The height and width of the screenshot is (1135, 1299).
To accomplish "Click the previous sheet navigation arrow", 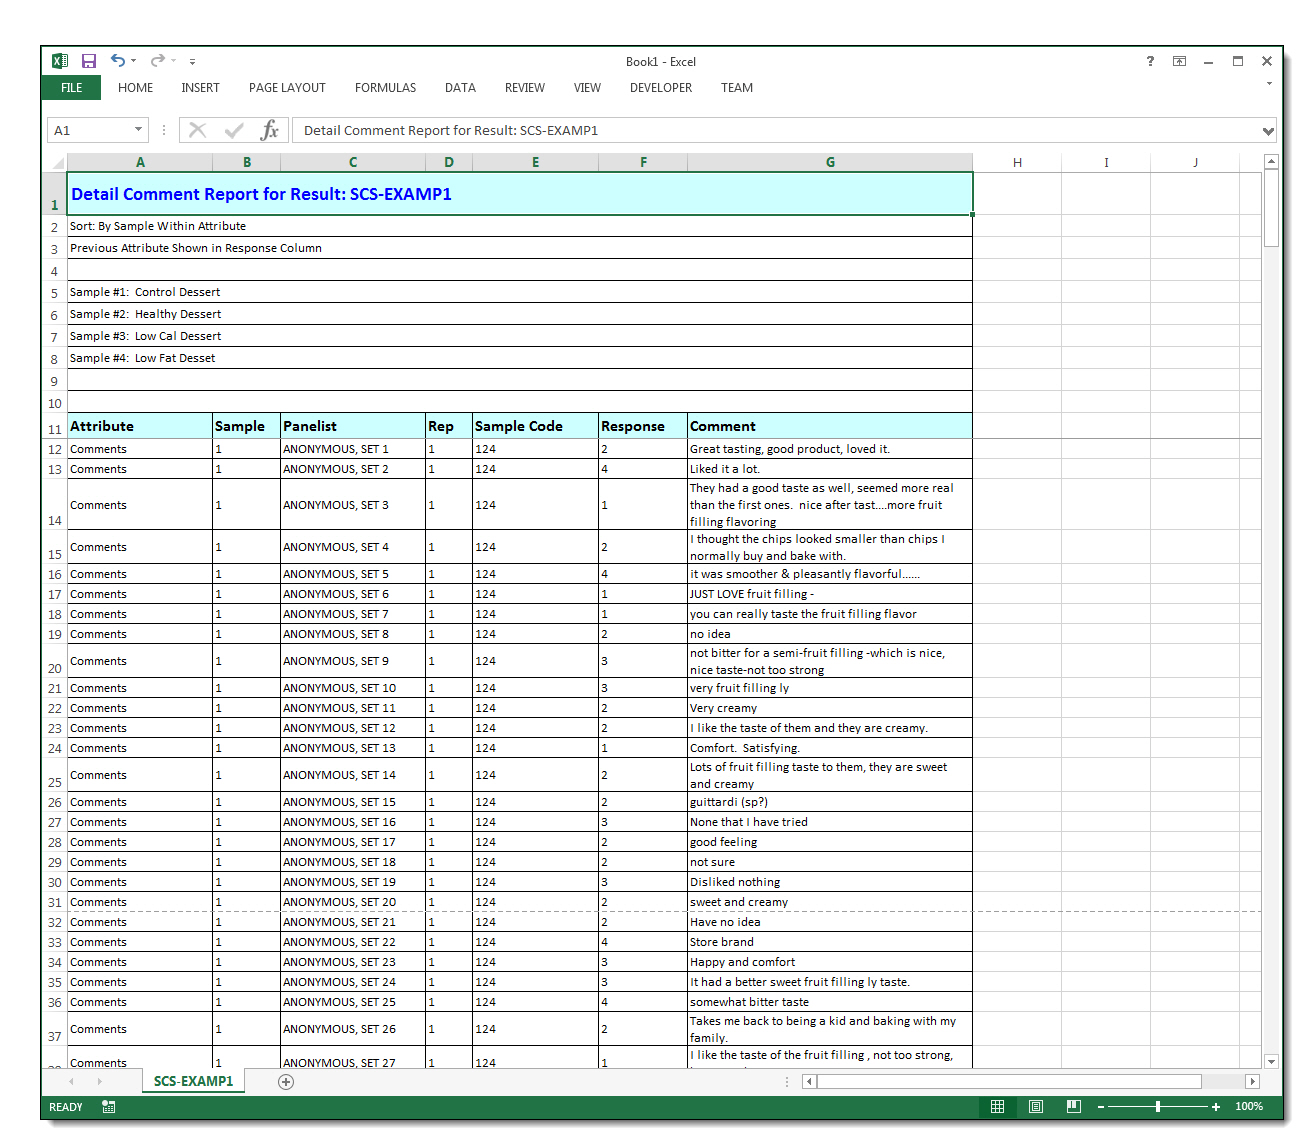I will (x=71, y=1082).
